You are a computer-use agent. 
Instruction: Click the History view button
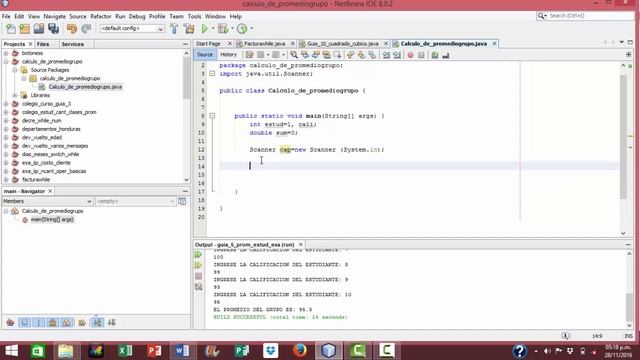click(228, 55)
